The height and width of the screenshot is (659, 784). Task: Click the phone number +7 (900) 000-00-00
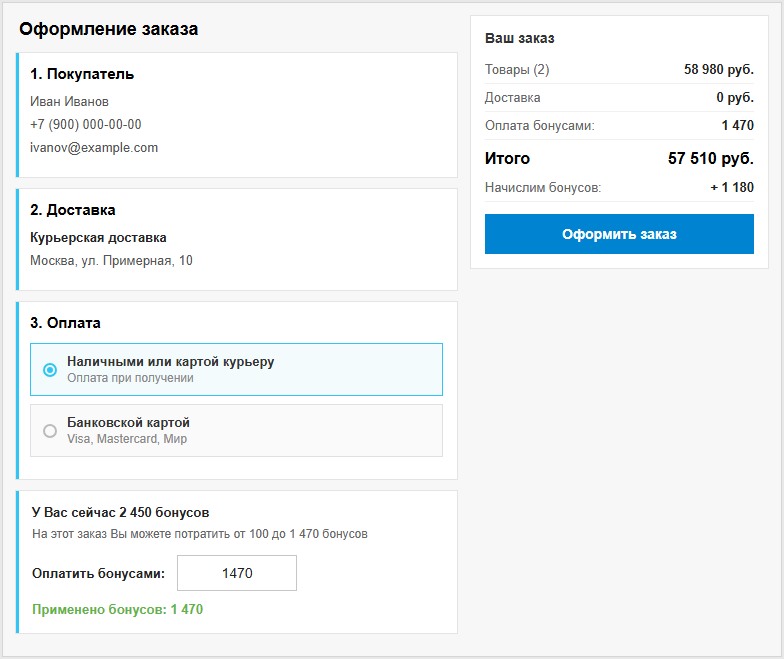(86, 124)
